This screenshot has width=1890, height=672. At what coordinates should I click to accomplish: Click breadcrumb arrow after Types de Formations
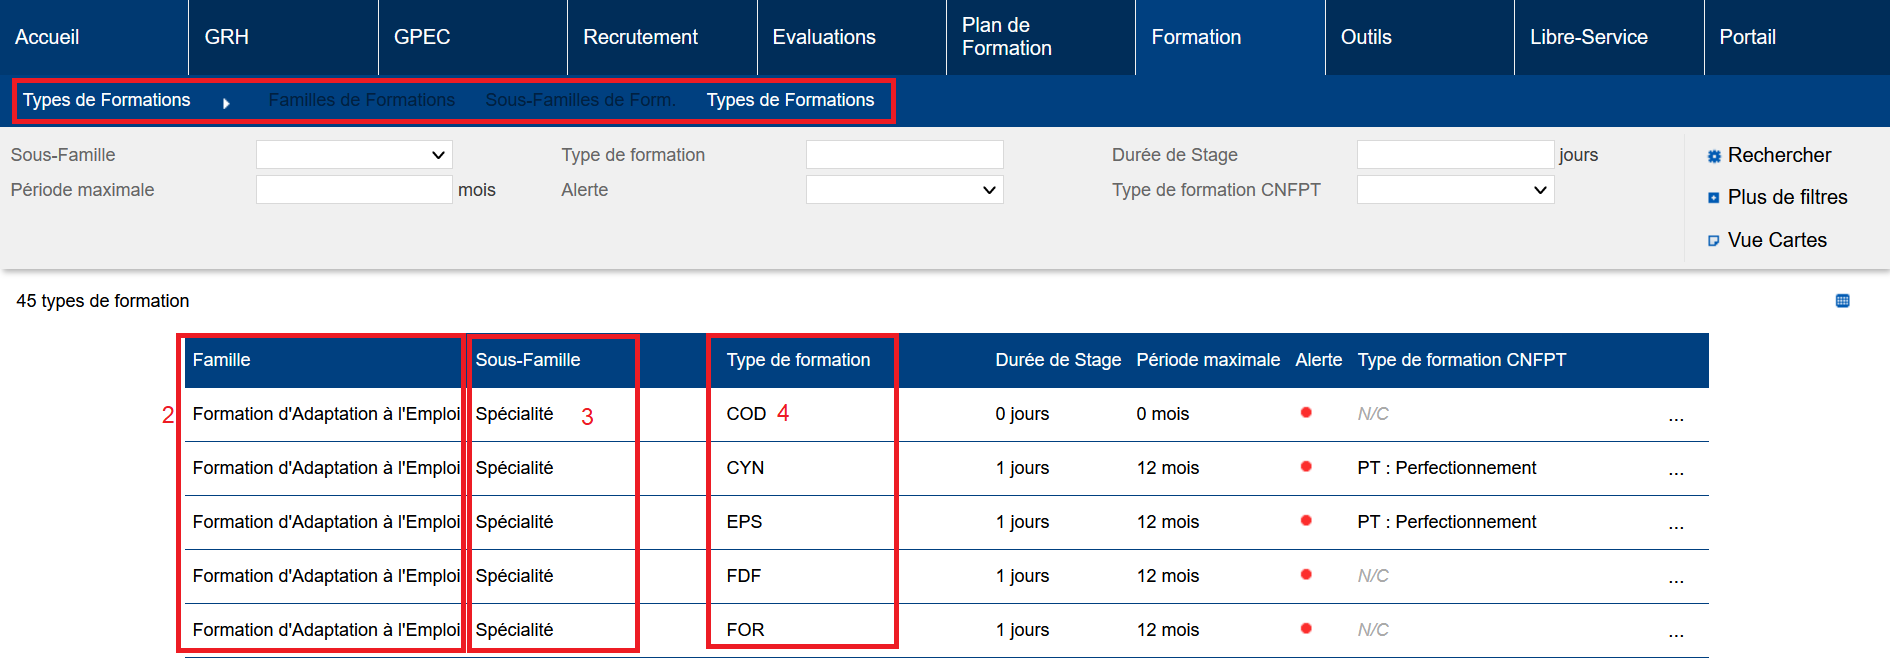pos(226,103)
